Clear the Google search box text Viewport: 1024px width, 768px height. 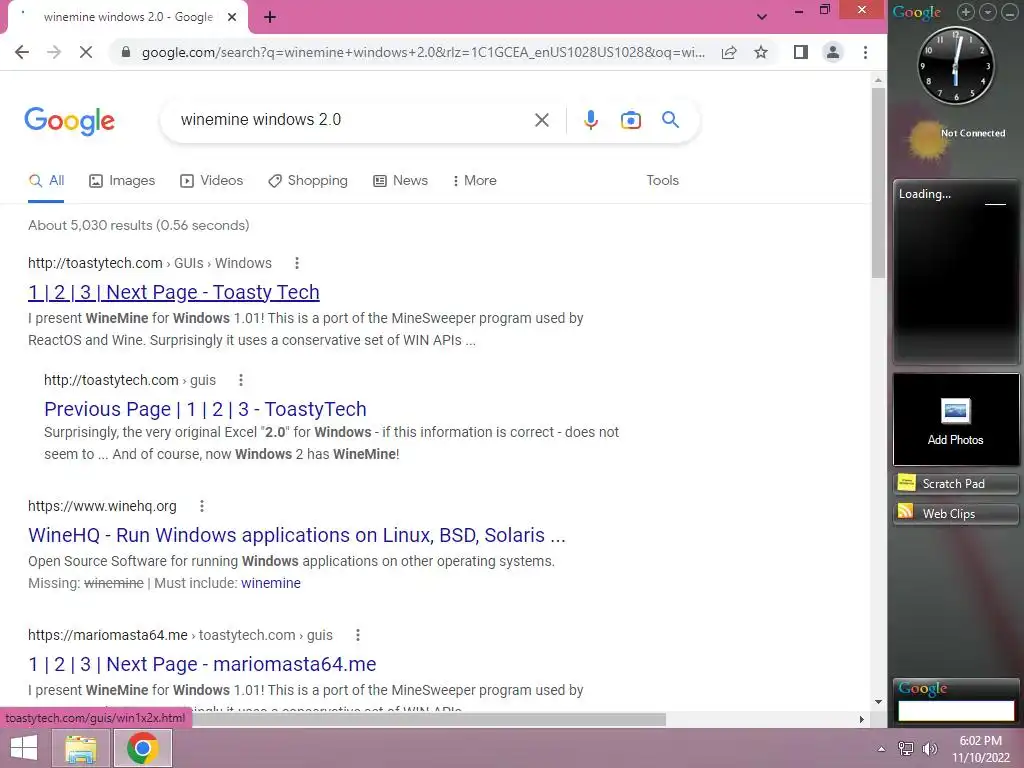point(541,120)
